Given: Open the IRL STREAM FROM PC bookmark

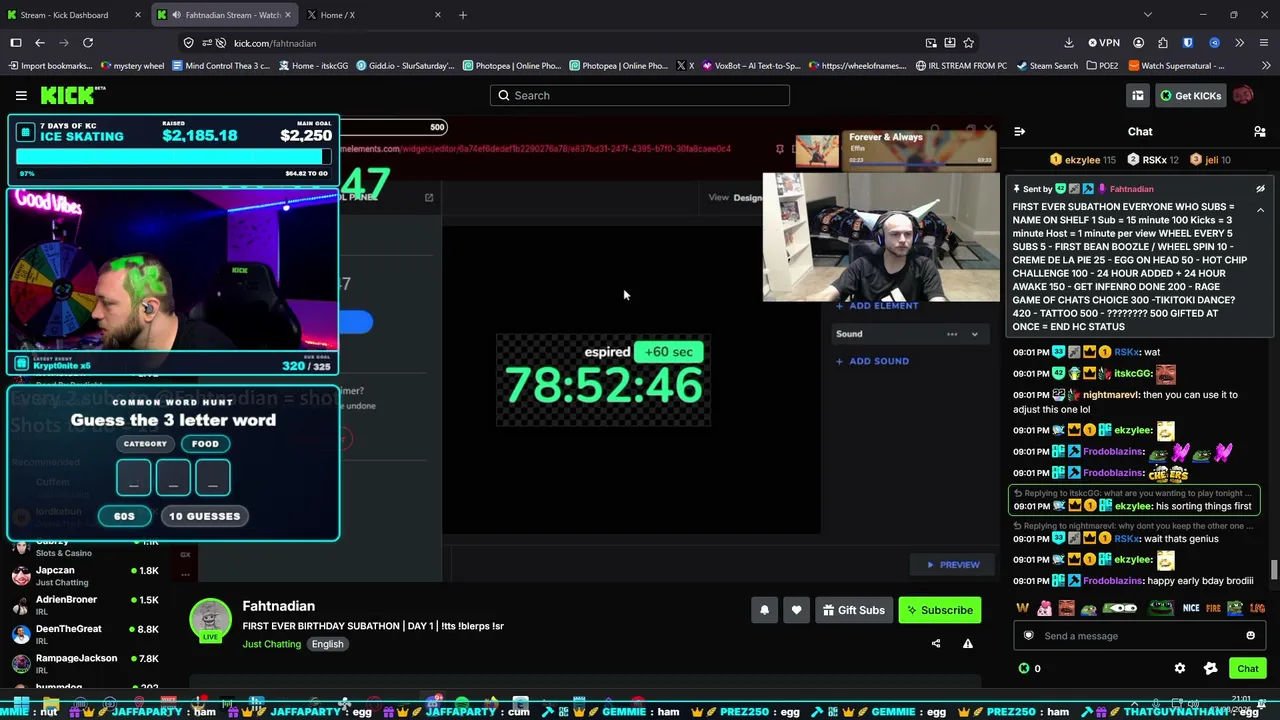Looking at the screenshot, I should (961, 66).
